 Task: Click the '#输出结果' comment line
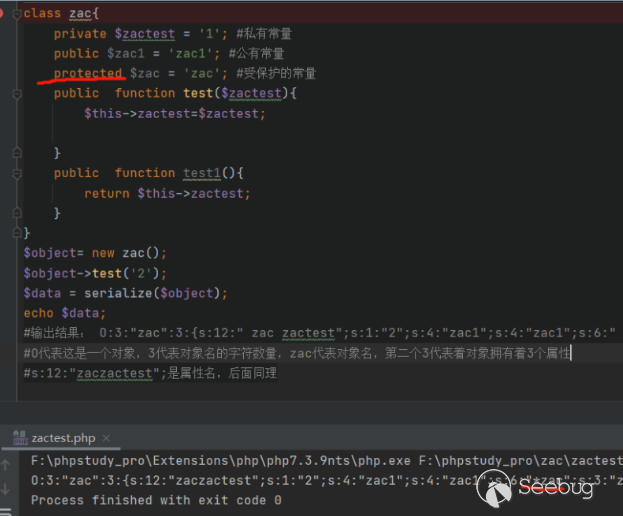click(319, 333)
